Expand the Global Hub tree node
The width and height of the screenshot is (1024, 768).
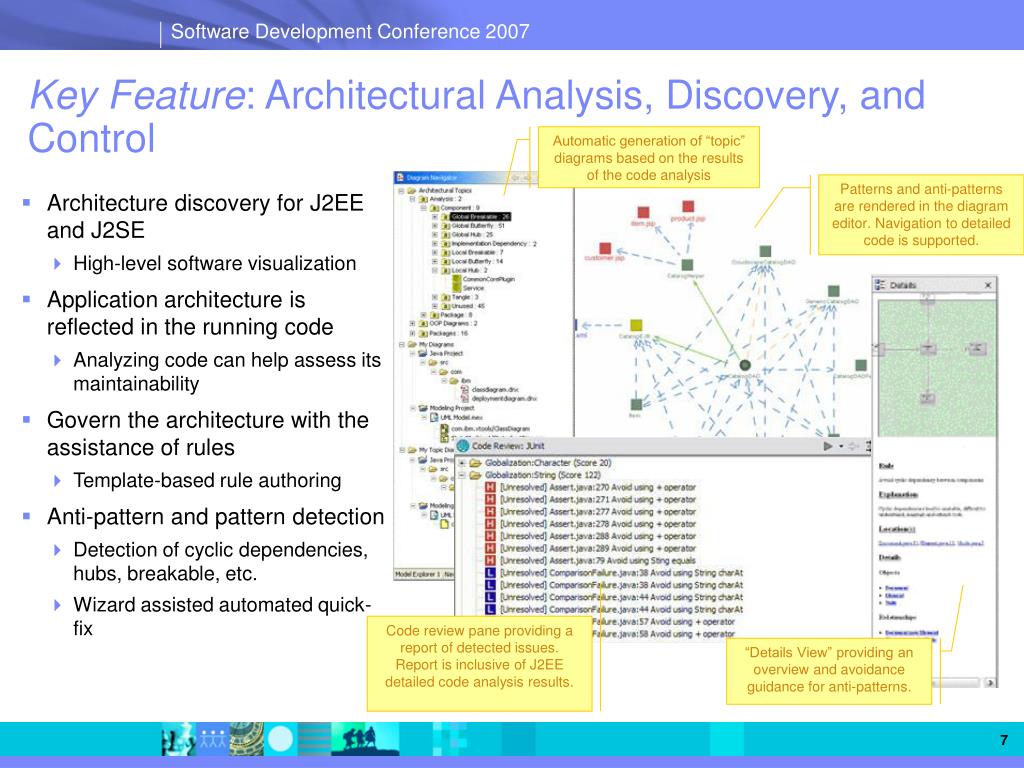(x=435, y=234)
